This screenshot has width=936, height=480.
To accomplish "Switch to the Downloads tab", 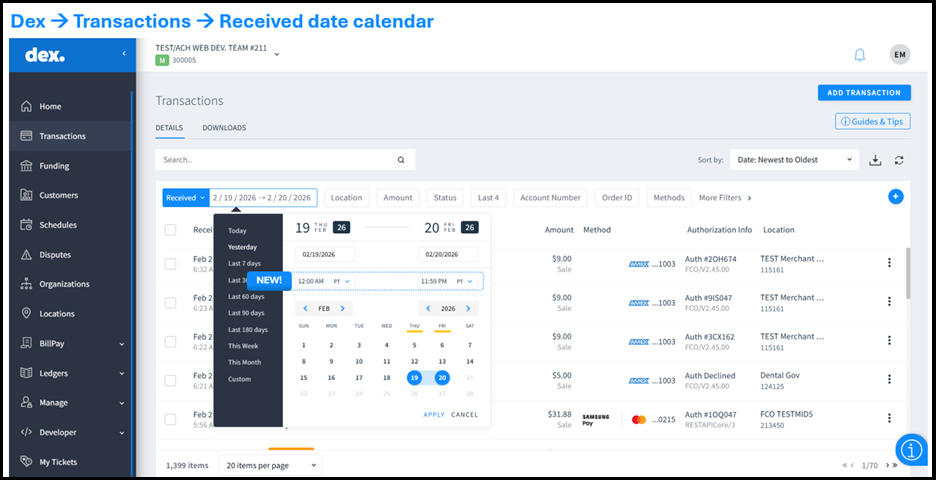I will click(224, 128).
